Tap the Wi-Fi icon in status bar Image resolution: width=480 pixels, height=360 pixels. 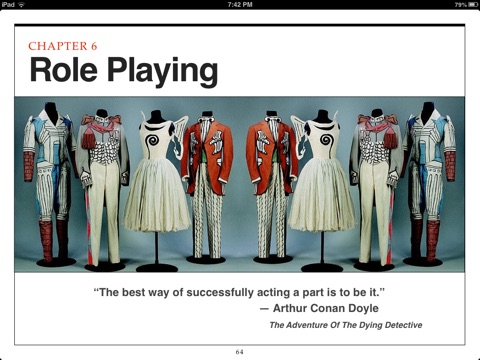[x=21, y=5]
